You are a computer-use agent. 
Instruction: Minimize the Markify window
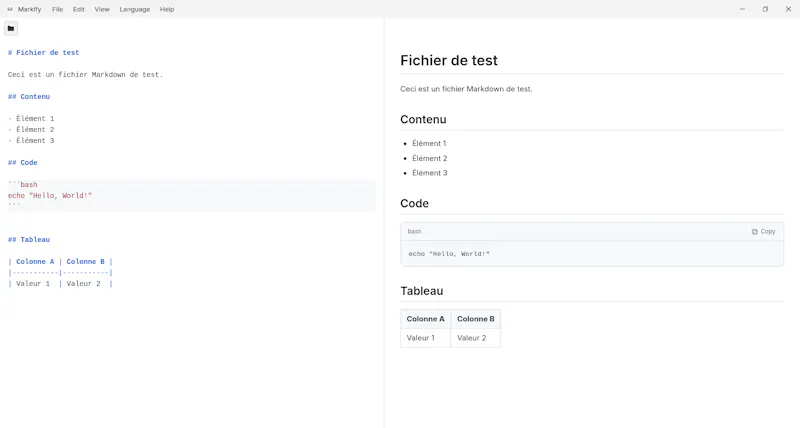click(742, 9)
